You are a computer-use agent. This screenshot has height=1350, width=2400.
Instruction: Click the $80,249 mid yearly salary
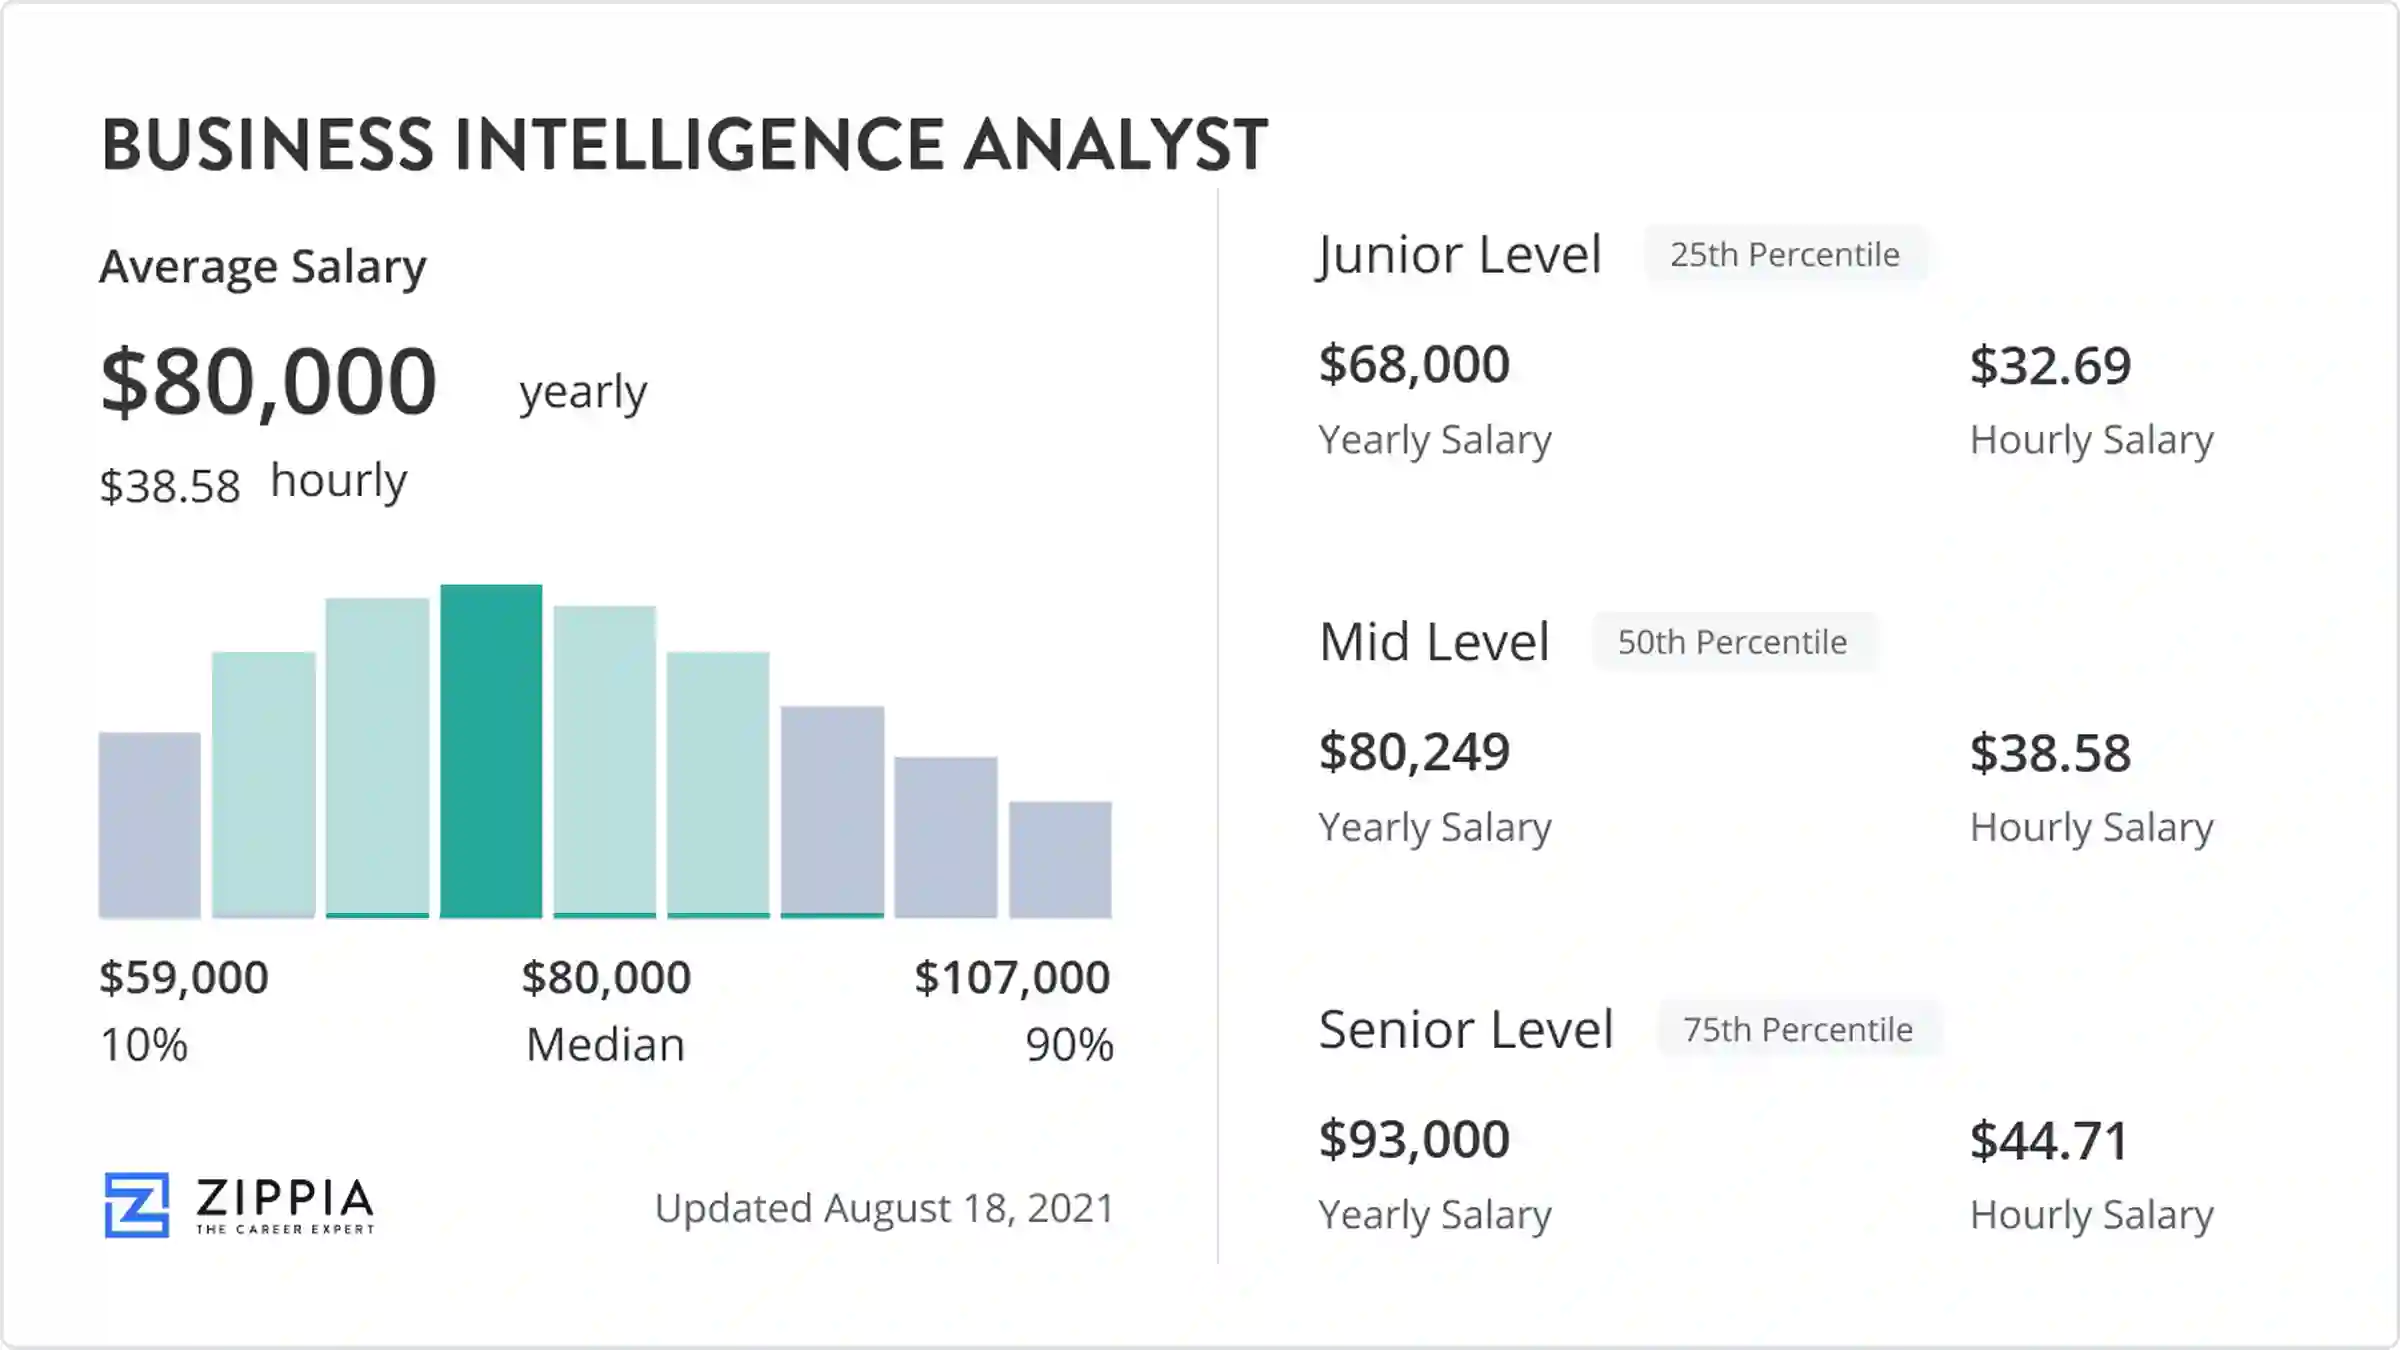tap(1414, 752)
